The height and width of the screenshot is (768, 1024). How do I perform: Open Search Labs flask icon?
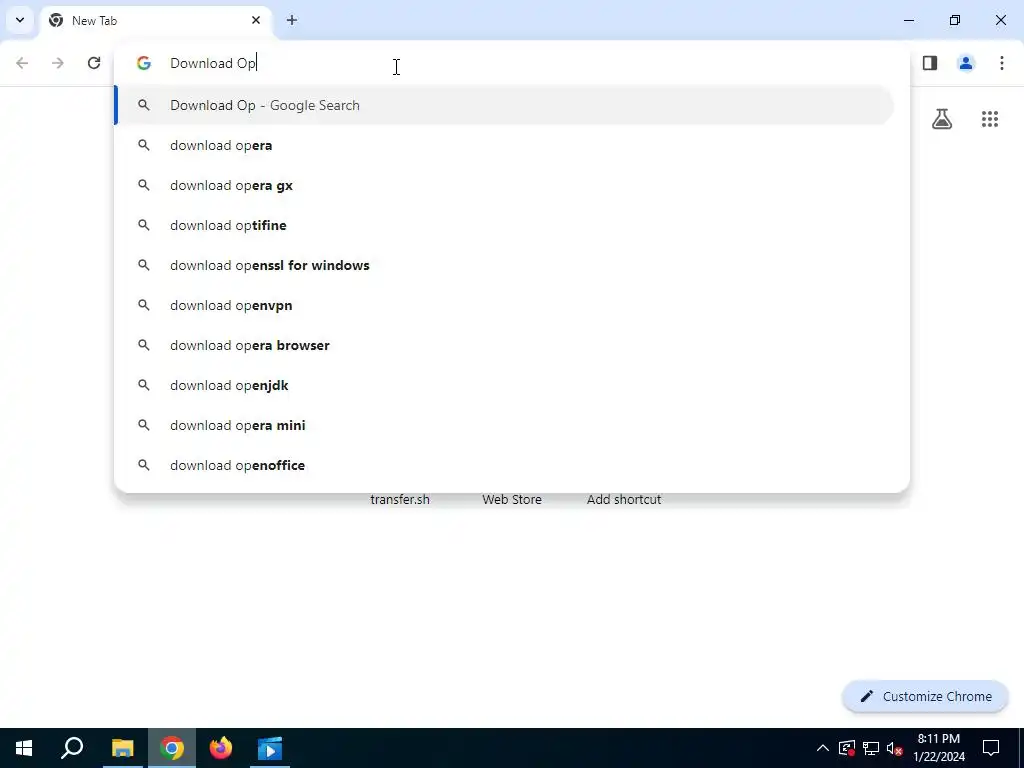click(942, 119)
